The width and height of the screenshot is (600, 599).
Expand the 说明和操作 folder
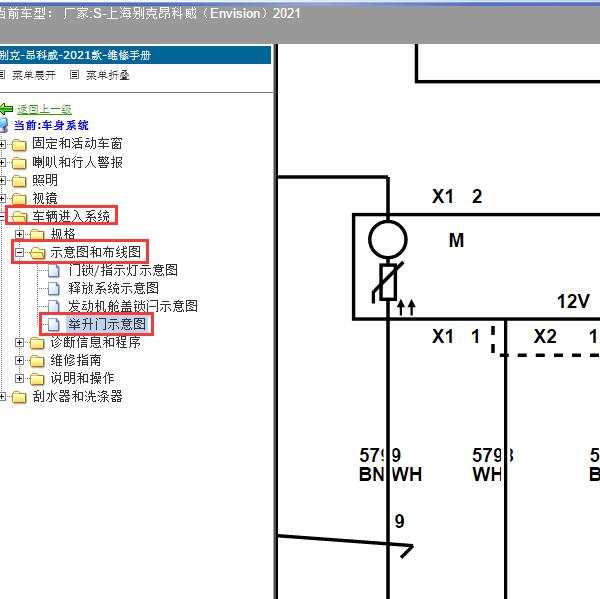(19, 378)
